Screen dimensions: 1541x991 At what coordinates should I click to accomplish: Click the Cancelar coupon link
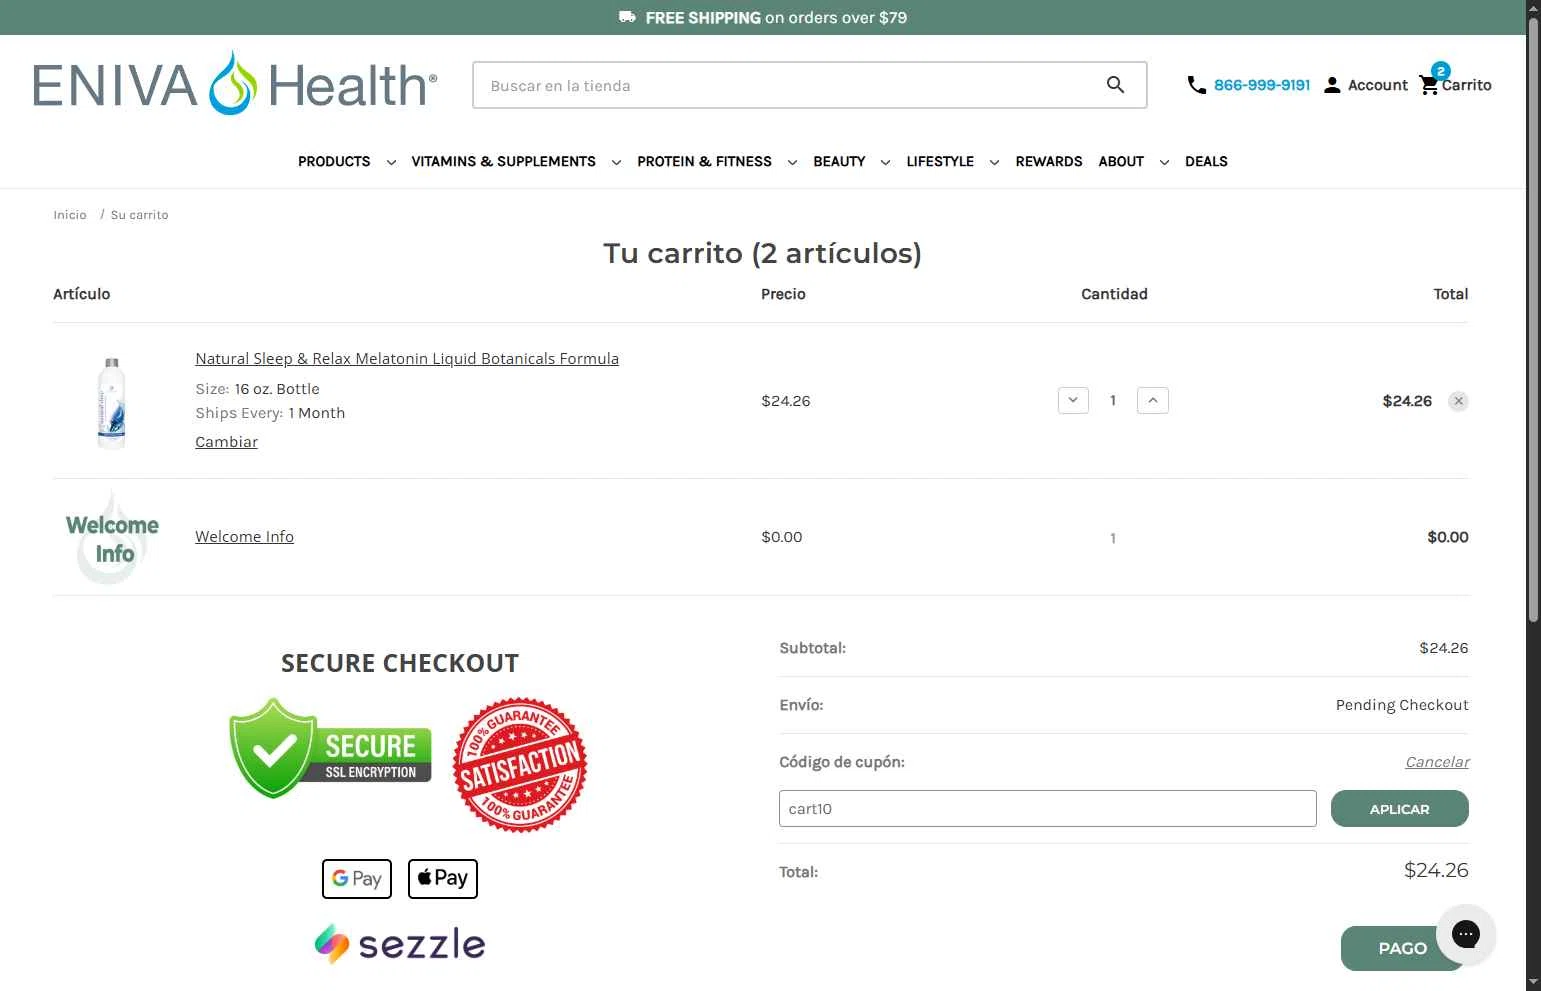(1437, 762)
